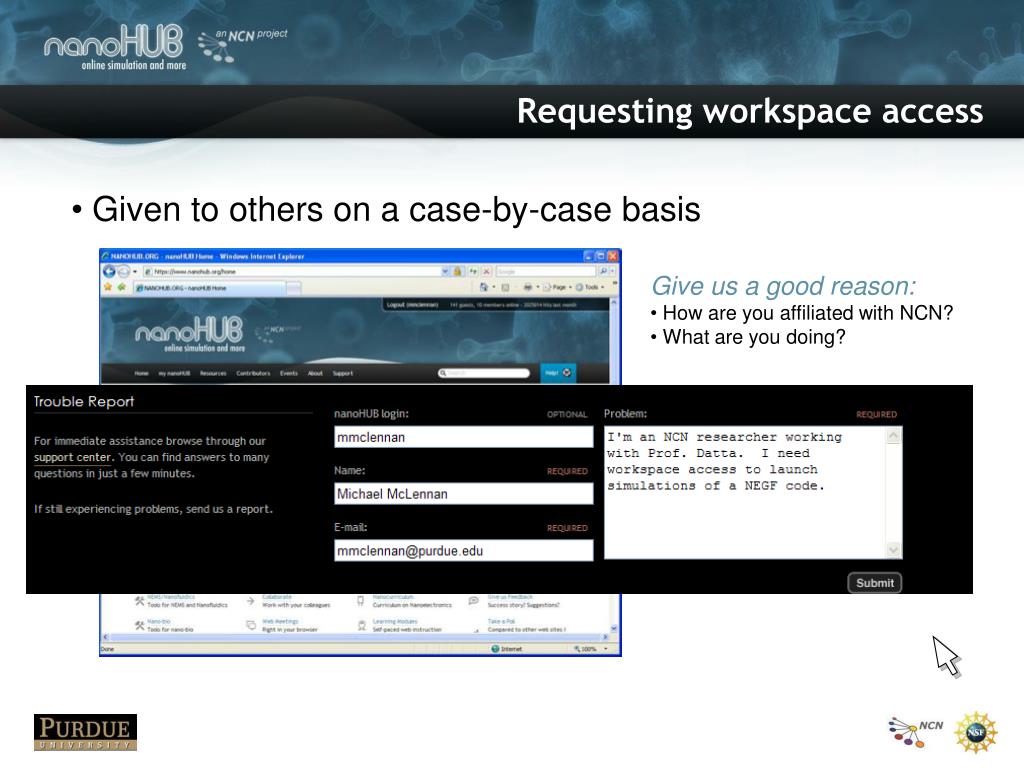The image size is (1024, 768).
Task: Select the NANOHUB.ORG - nanoHUB Home tab
Action: (x=209, y=288)
